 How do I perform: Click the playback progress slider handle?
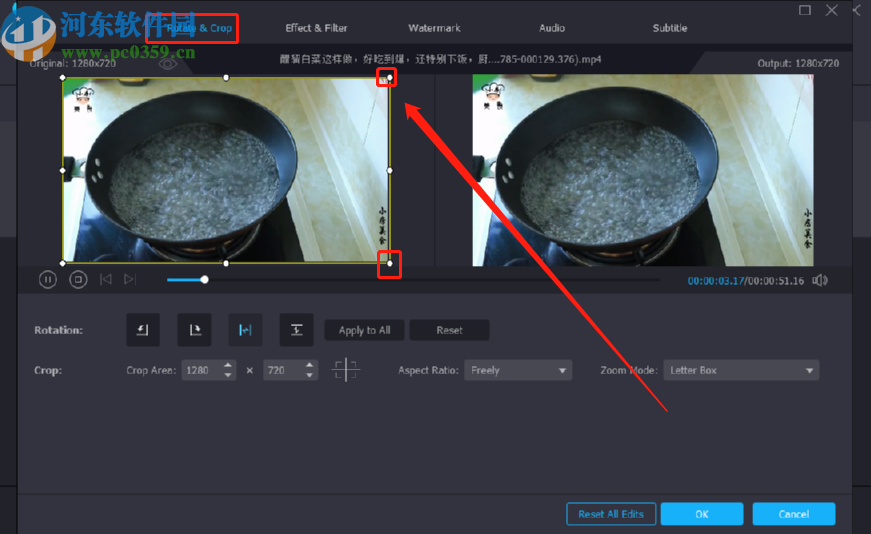click(204, 280)
